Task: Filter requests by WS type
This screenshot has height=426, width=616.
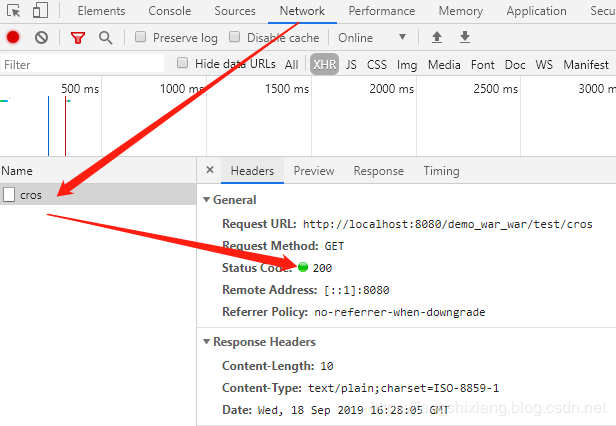Action: 544,64
